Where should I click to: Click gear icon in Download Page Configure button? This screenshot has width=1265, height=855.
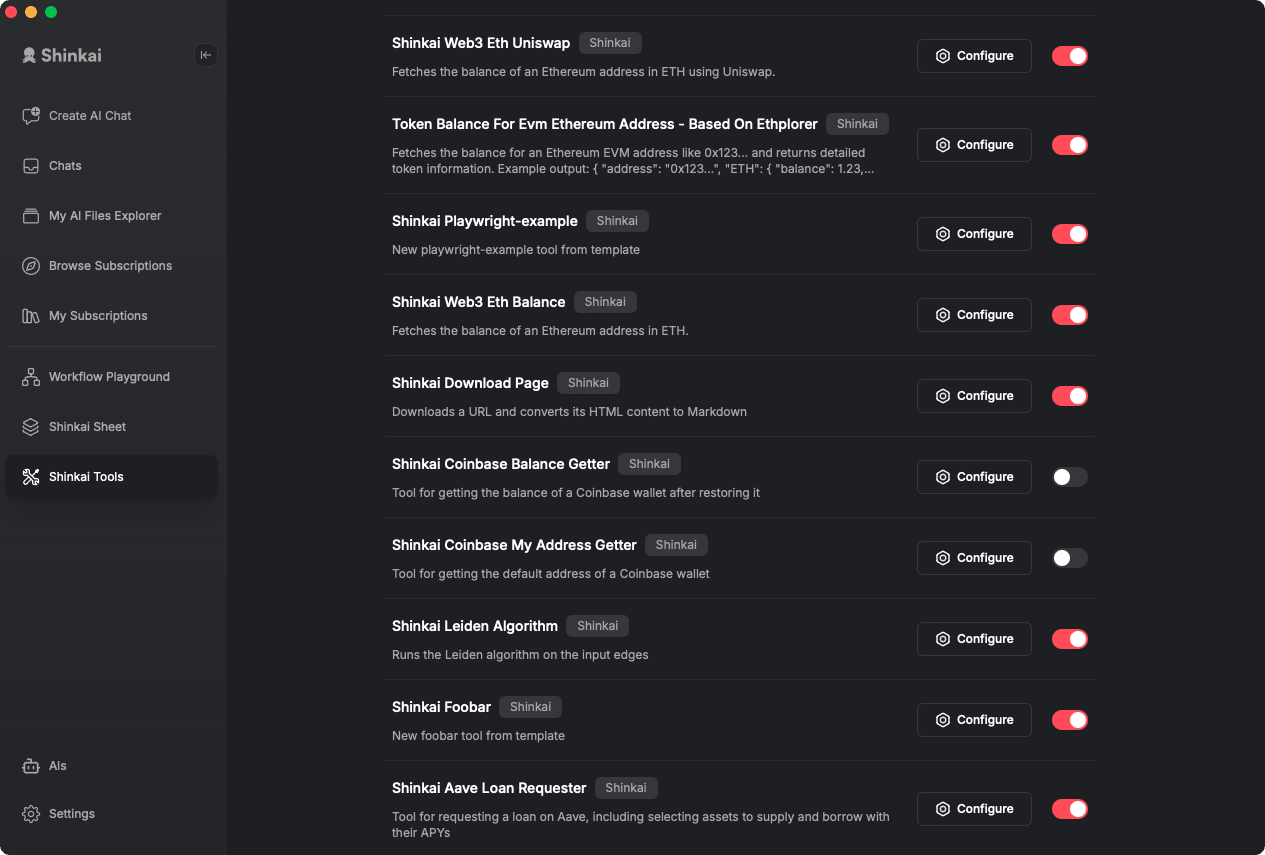pos(943,396)
